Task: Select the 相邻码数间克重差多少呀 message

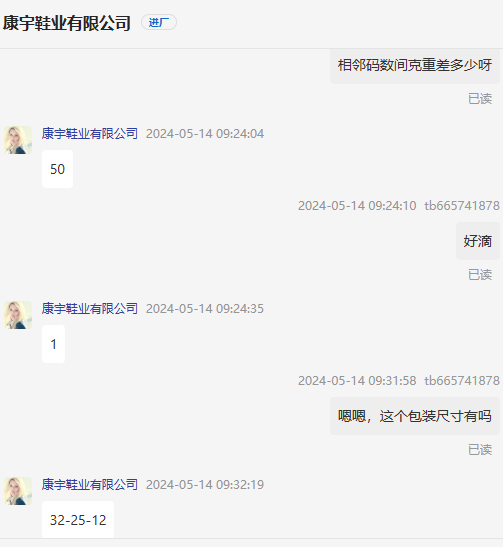Action: 415,65
